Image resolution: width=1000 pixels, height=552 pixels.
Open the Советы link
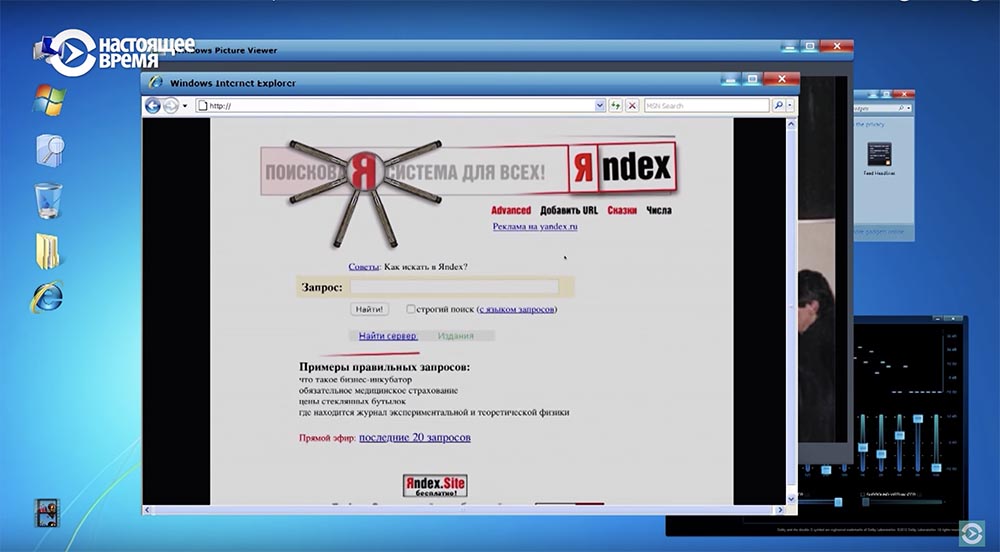tap(364, 266)
